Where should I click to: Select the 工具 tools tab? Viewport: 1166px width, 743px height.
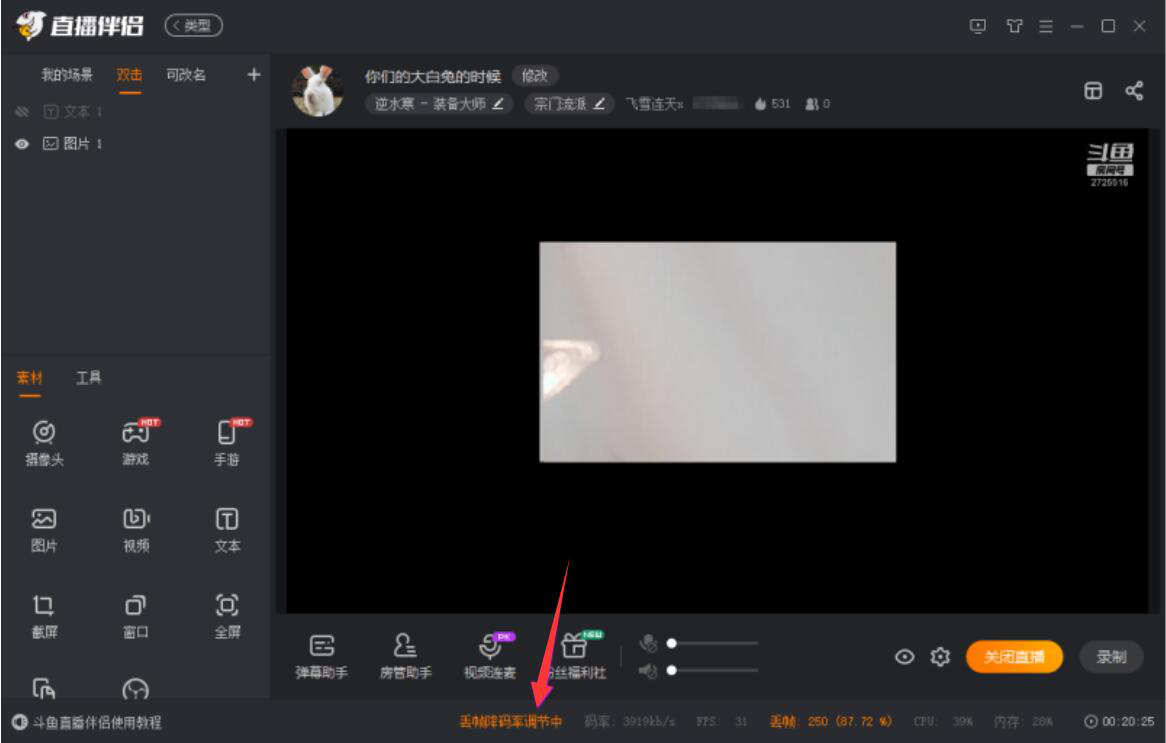88,378
